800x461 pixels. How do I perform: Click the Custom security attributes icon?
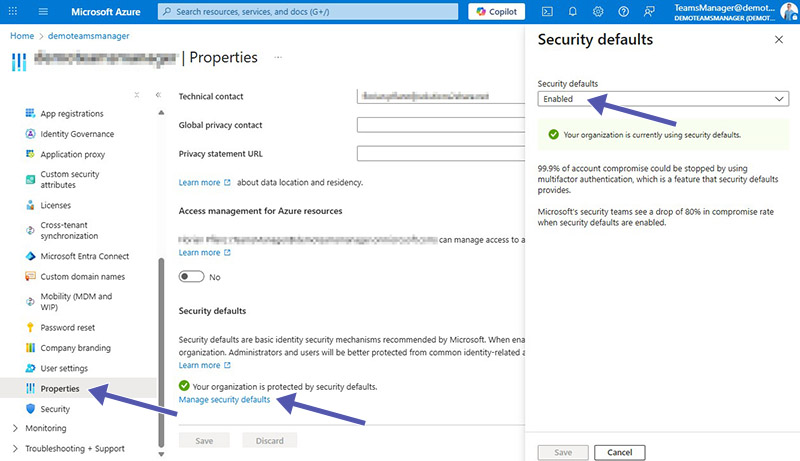click(30, 180)
